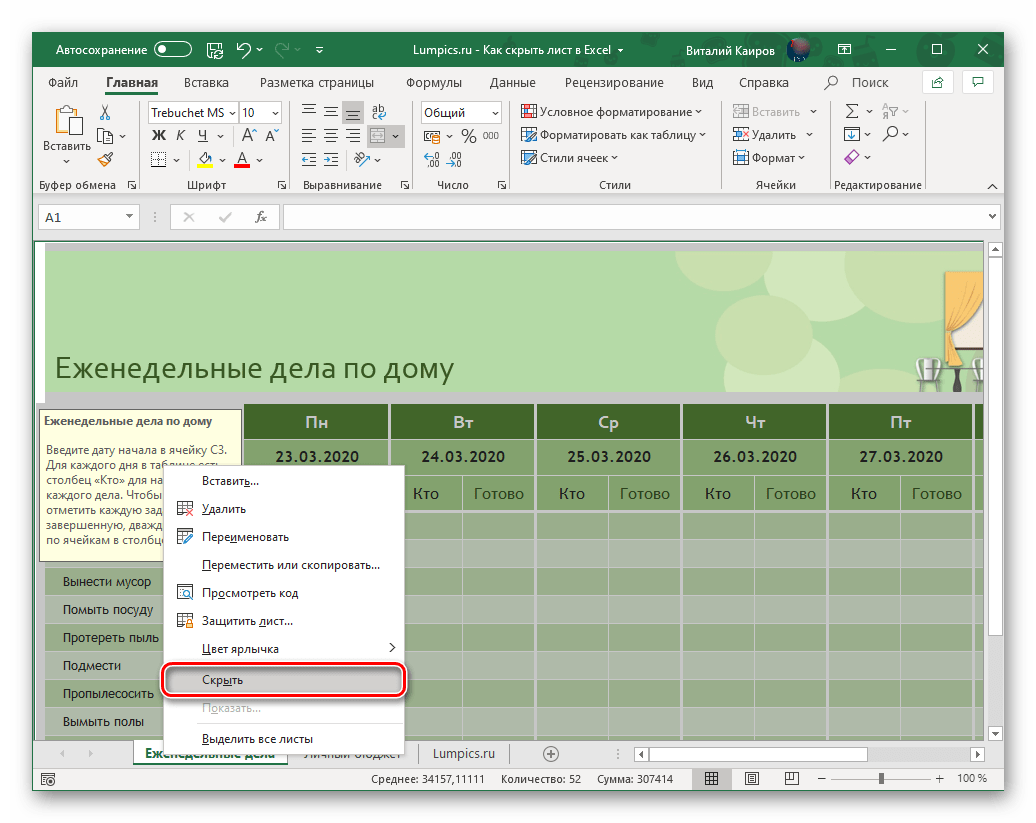Viewport: 1036px width, 823px height.
Task: Click the insert function fx icon
Action: tap(260, 217)
